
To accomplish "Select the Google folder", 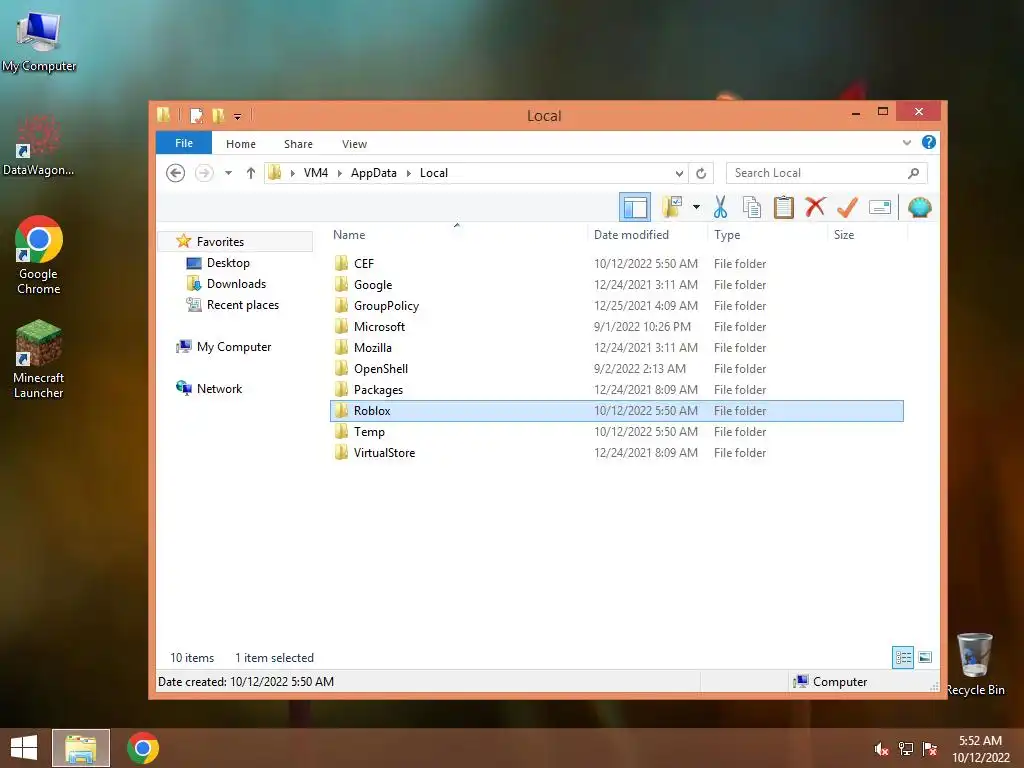I will [616, 285].
